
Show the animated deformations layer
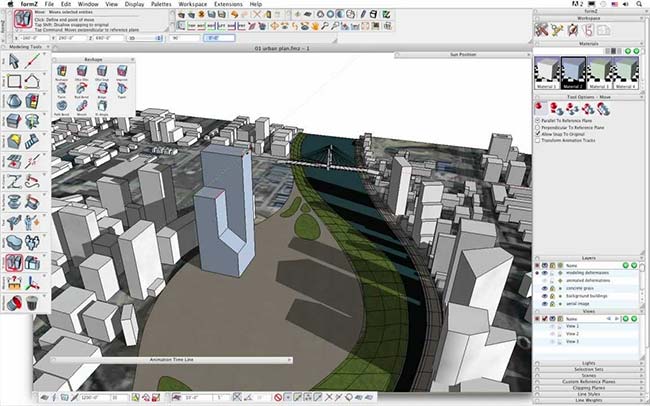545,280
